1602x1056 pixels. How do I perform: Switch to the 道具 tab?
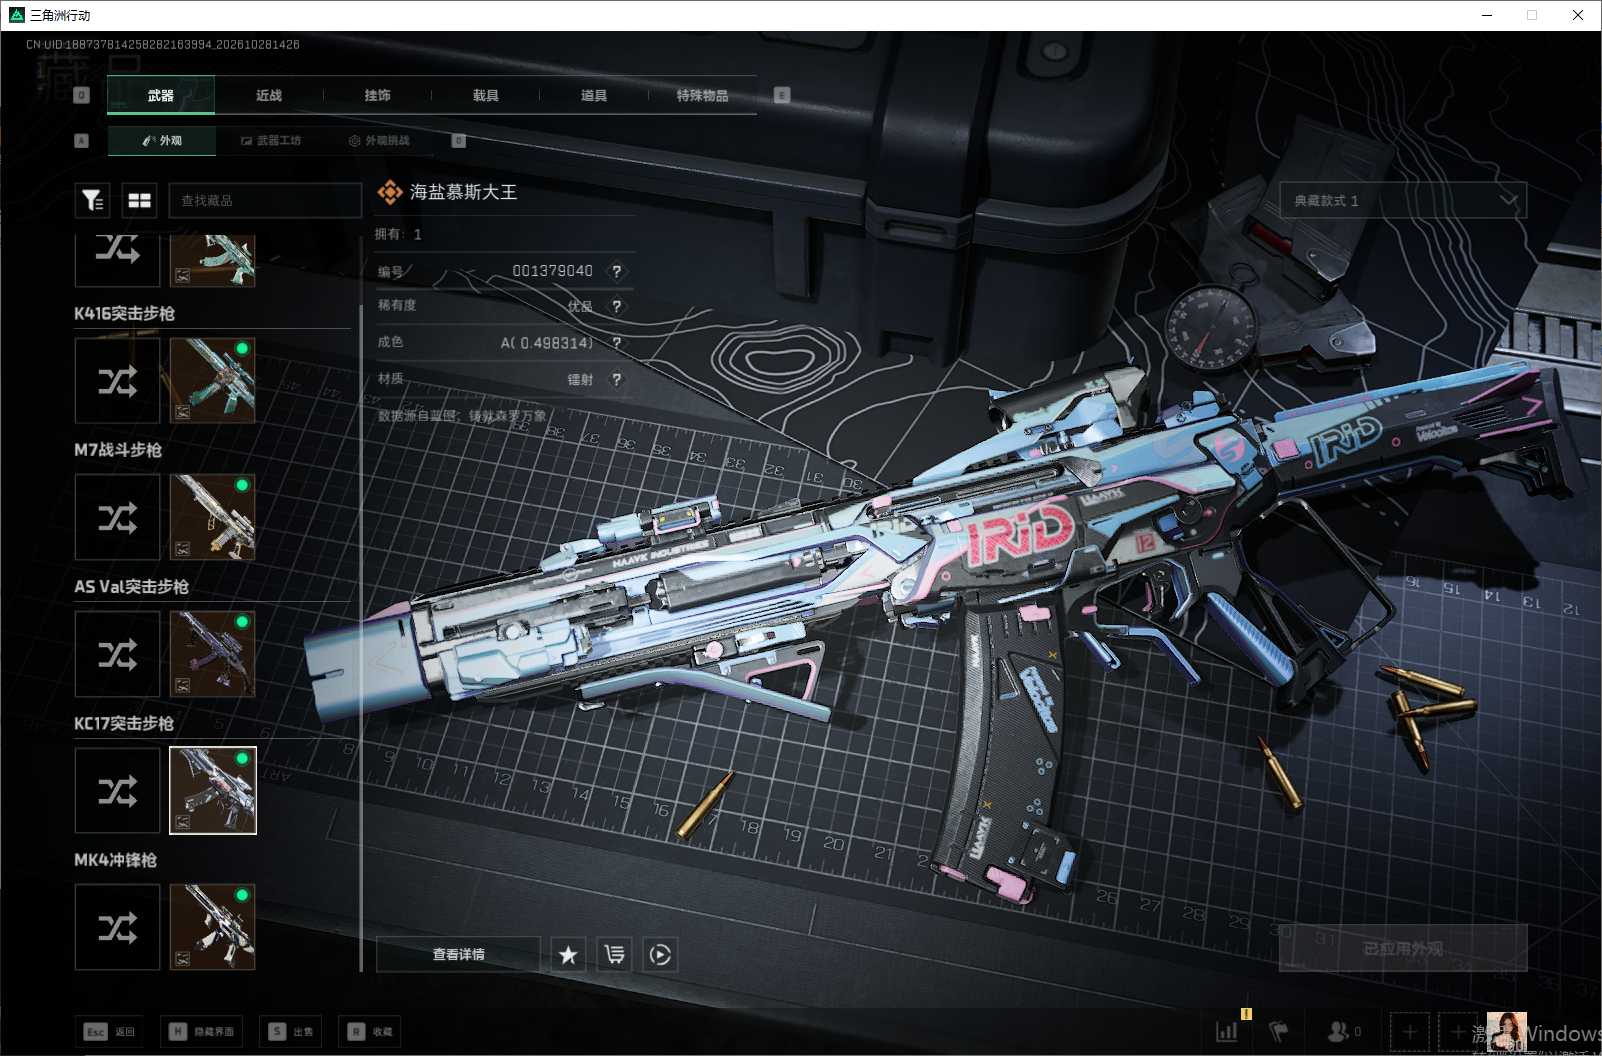pyautogui.click(x=593, y=95)
